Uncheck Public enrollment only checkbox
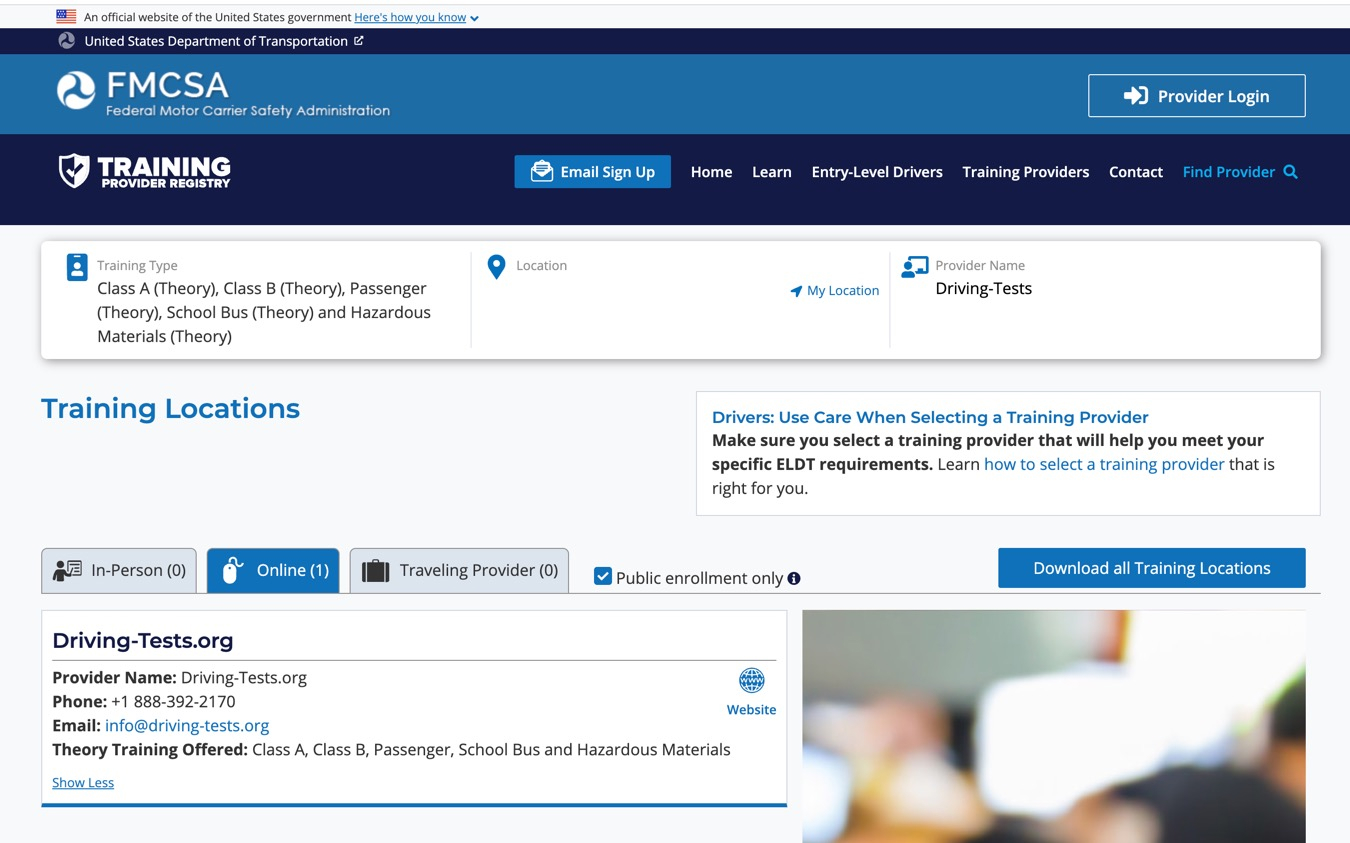 coord(603,576)
